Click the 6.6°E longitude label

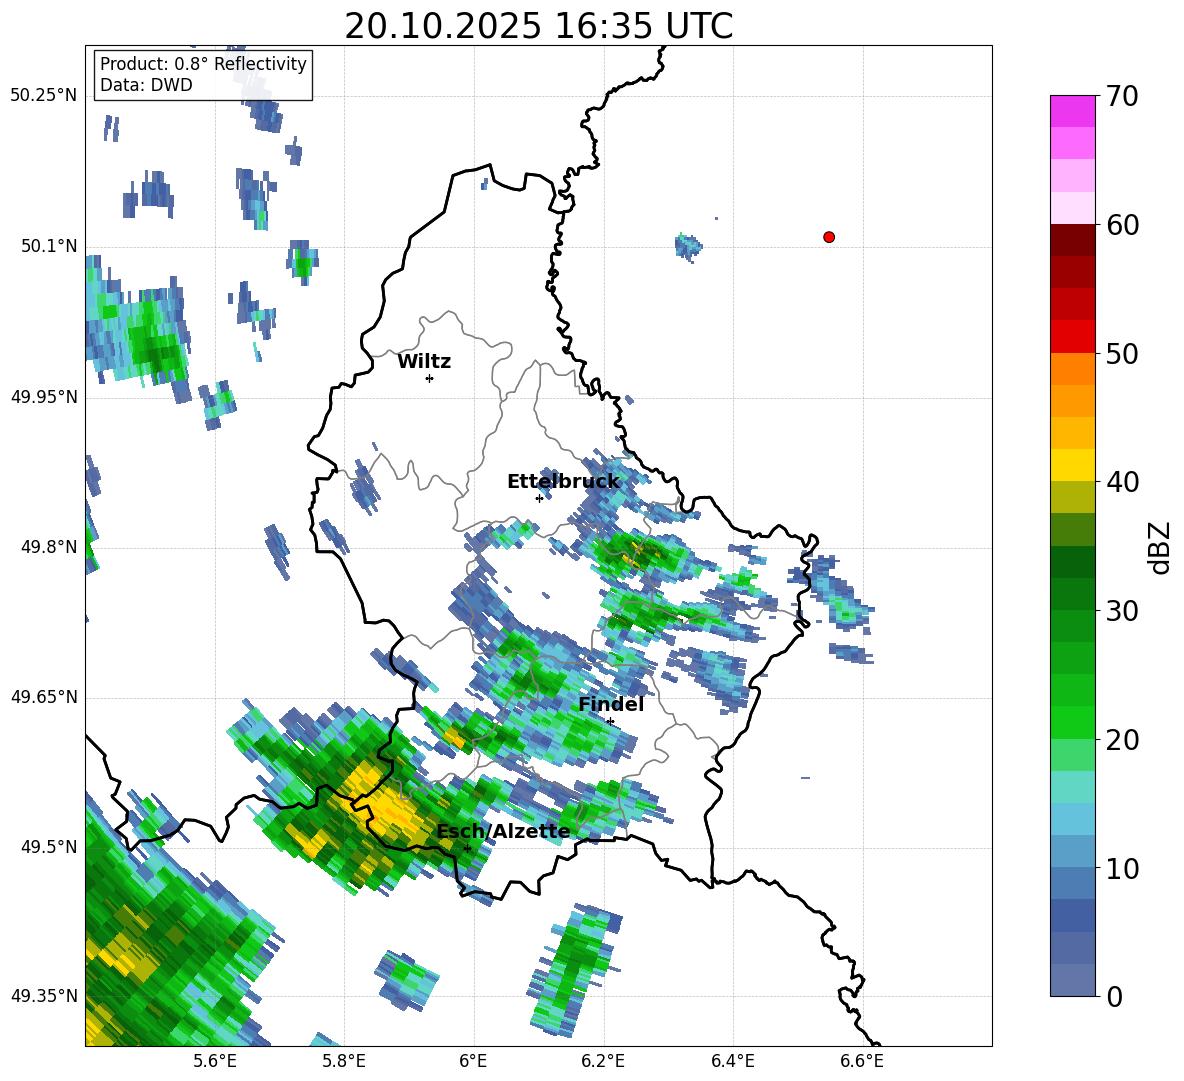[x=862, y=1061]
